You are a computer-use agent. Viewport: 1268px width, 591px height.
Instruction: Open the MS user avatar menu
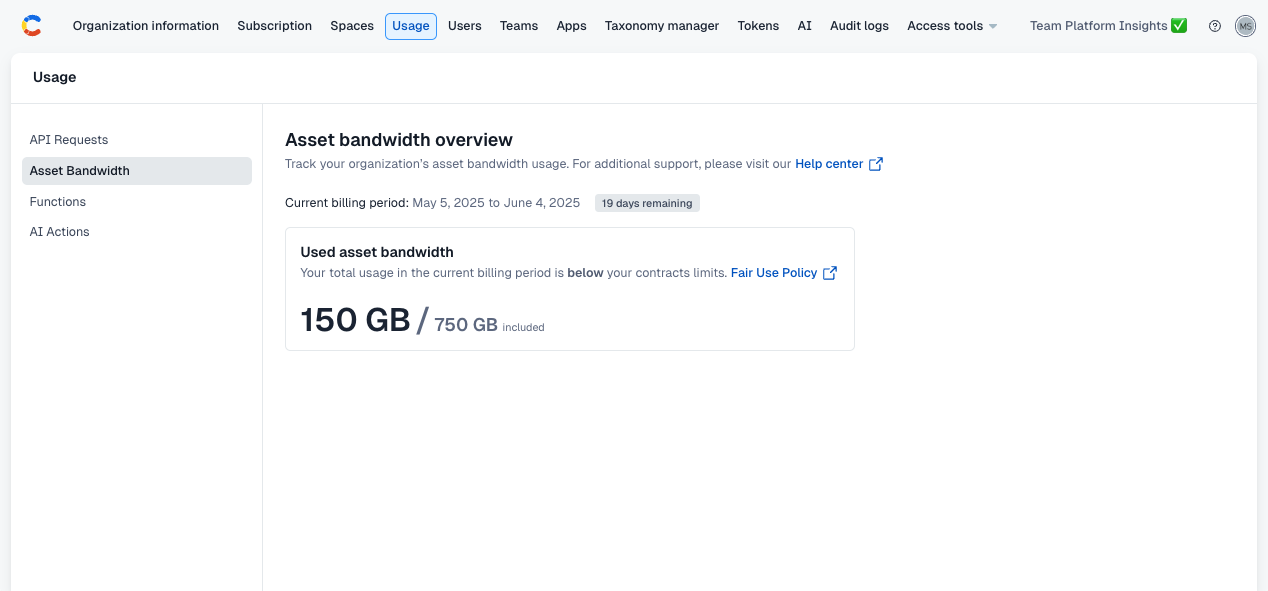coord(1245,26)
